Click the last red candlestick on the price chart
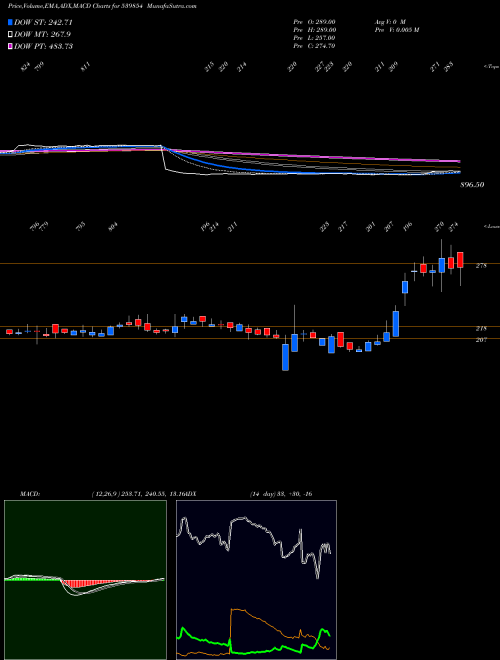500x660 pixels. pos(460,260)
